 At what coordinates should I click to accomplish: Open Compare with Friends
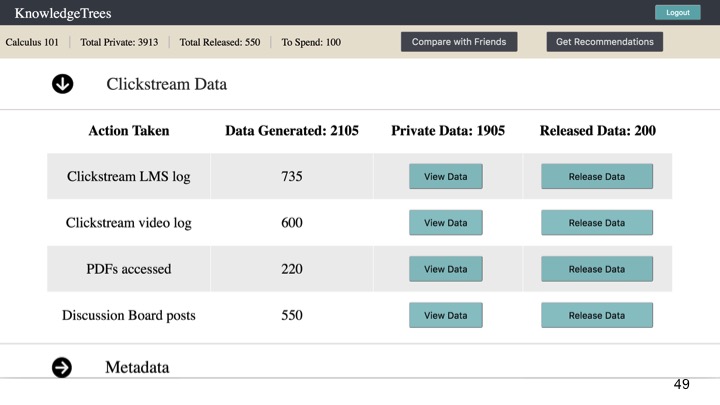[x=459, y=42]
